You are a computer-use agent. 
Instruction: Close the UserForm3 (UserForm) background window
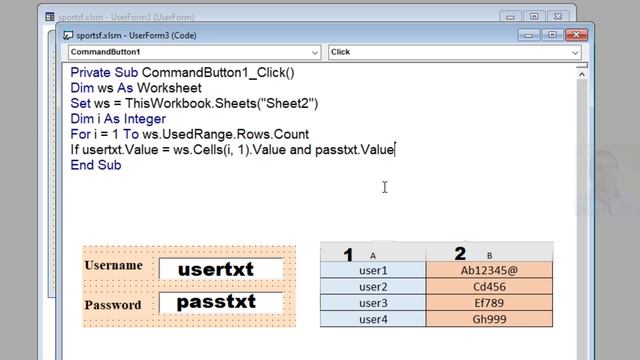[x=558, y=17]
